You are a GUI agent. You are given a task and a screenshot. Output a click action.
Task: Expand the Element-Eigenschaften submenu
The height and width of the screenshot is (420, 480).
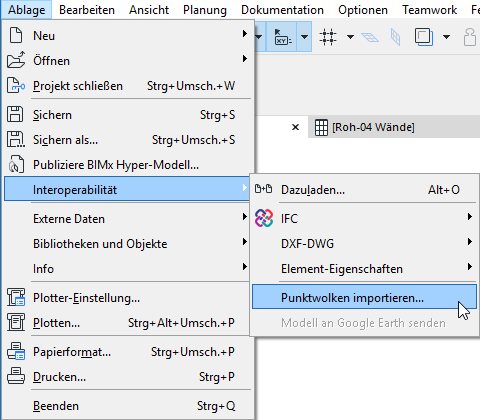coord(364,269)
